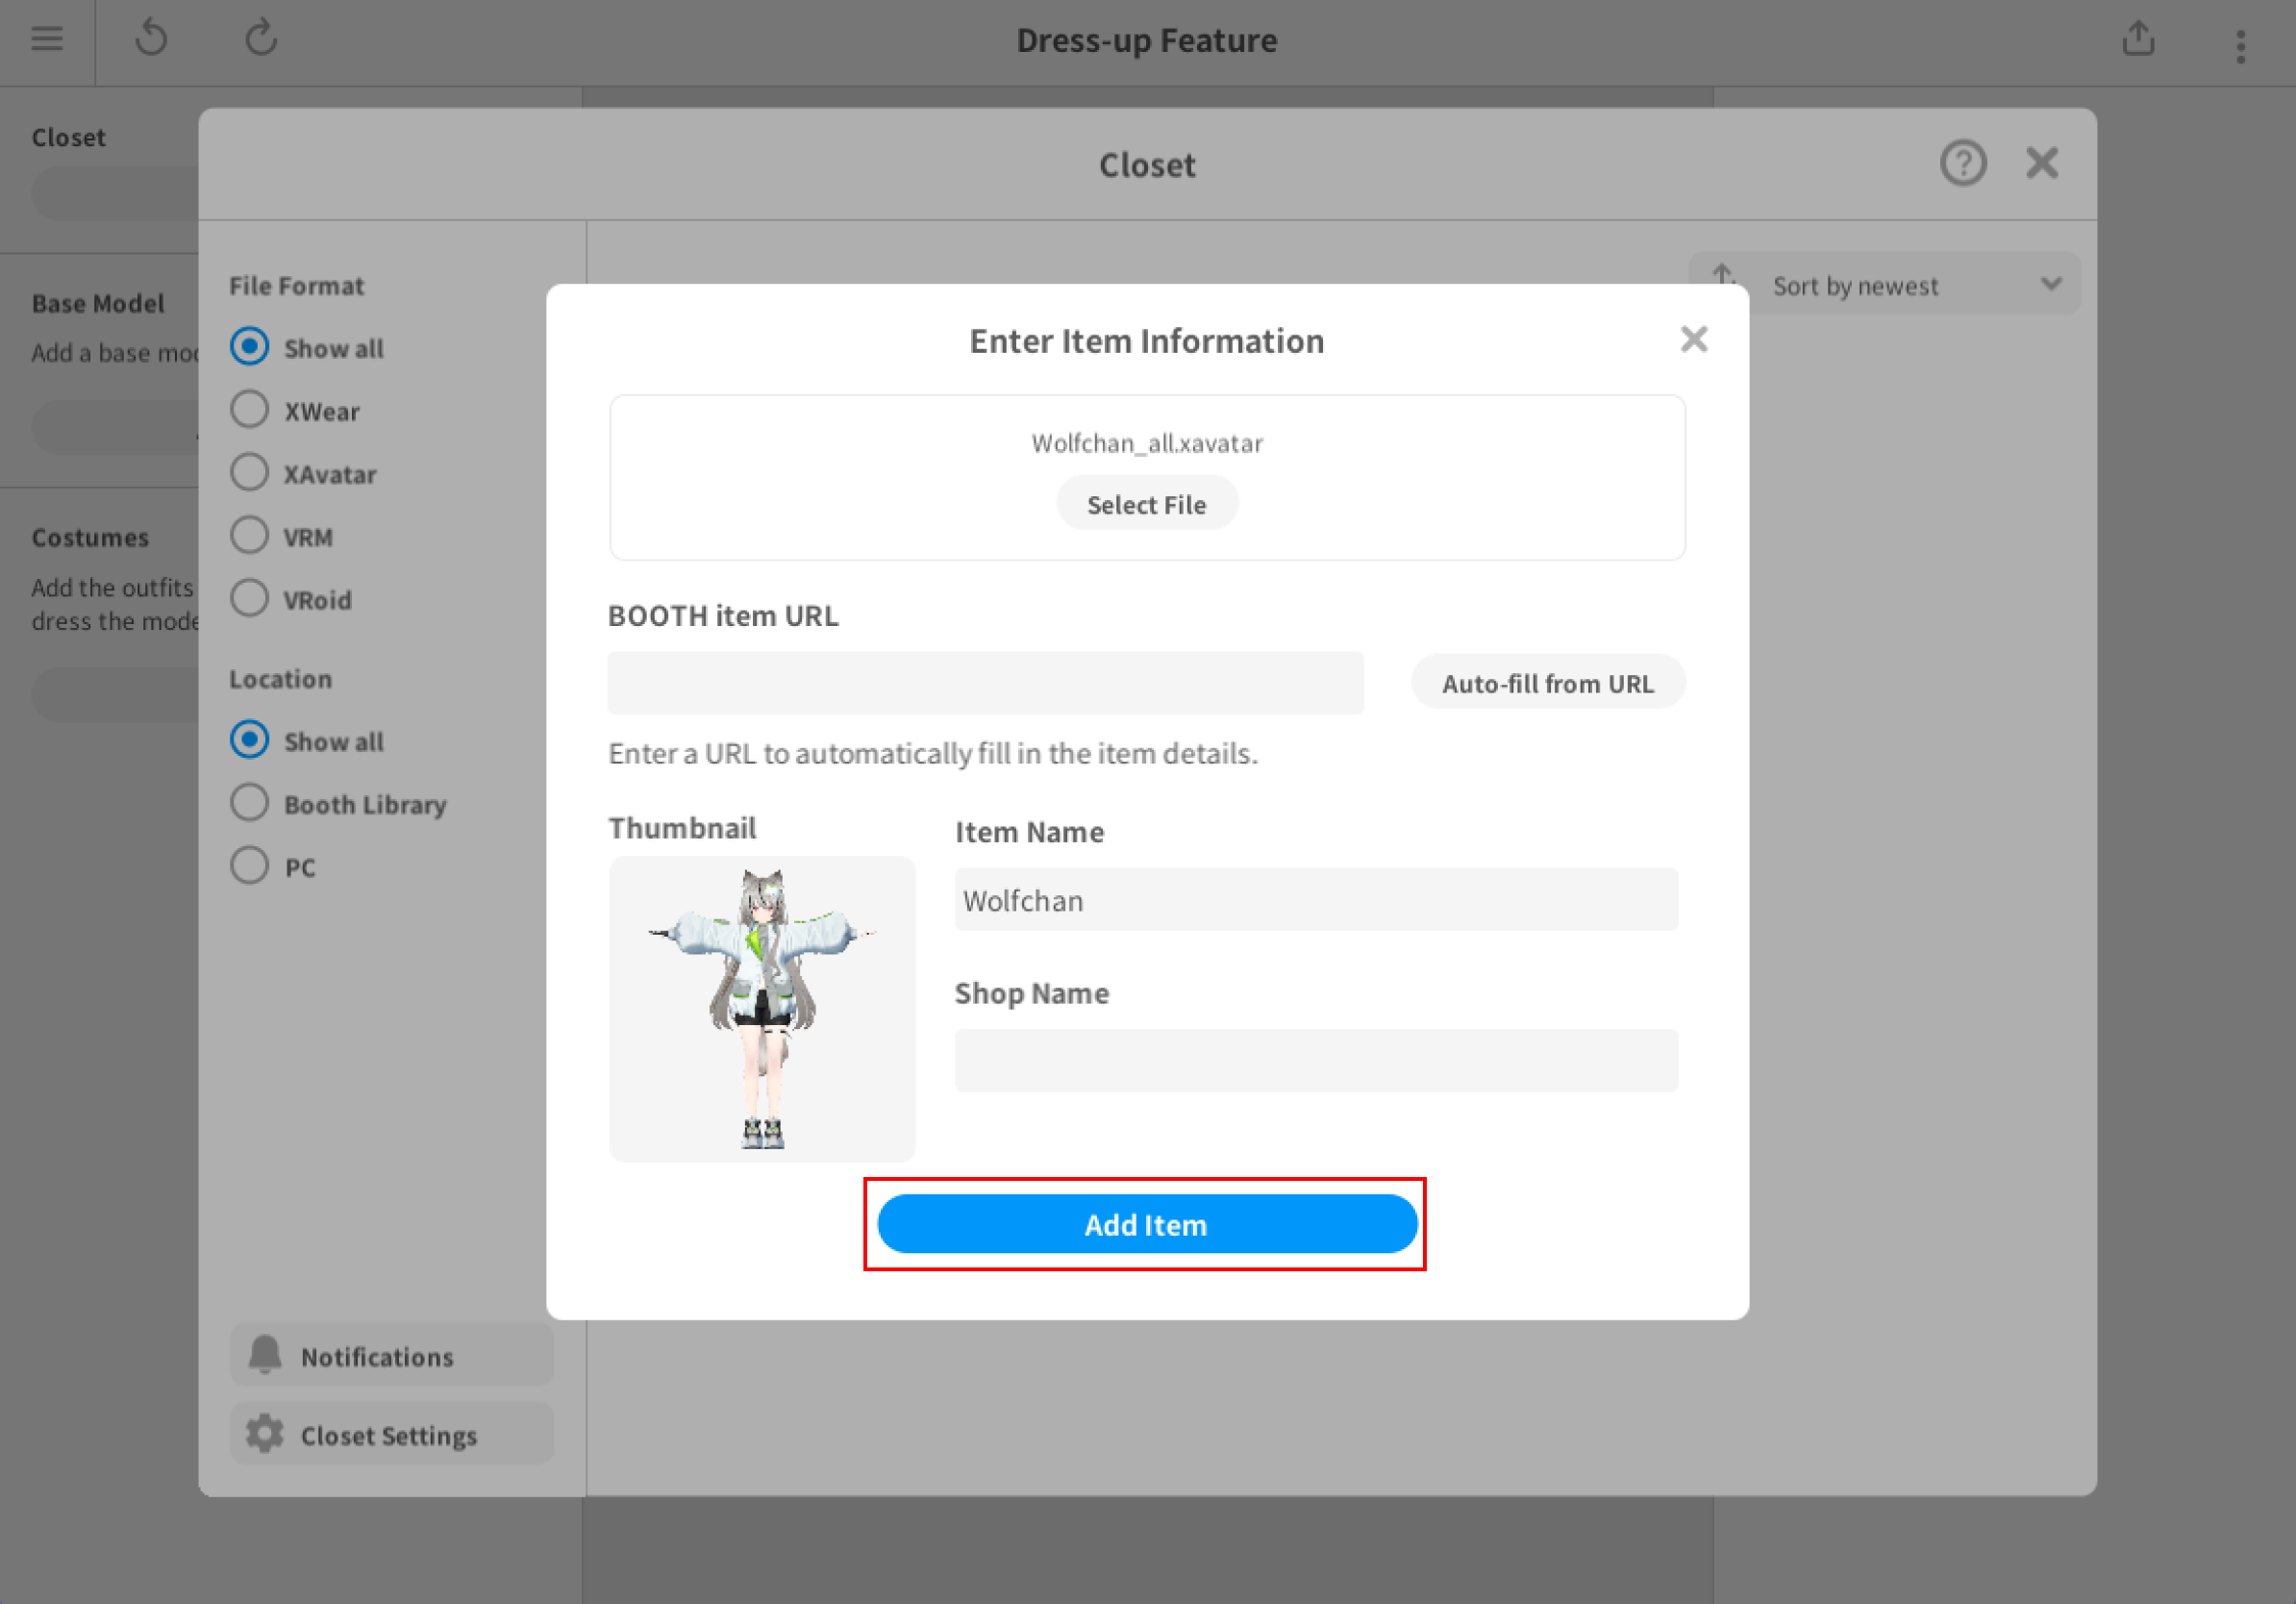Click the Base Model heading in sidebar
The width and height of the screenshot is (2296, 1604).
coord(98,303)
